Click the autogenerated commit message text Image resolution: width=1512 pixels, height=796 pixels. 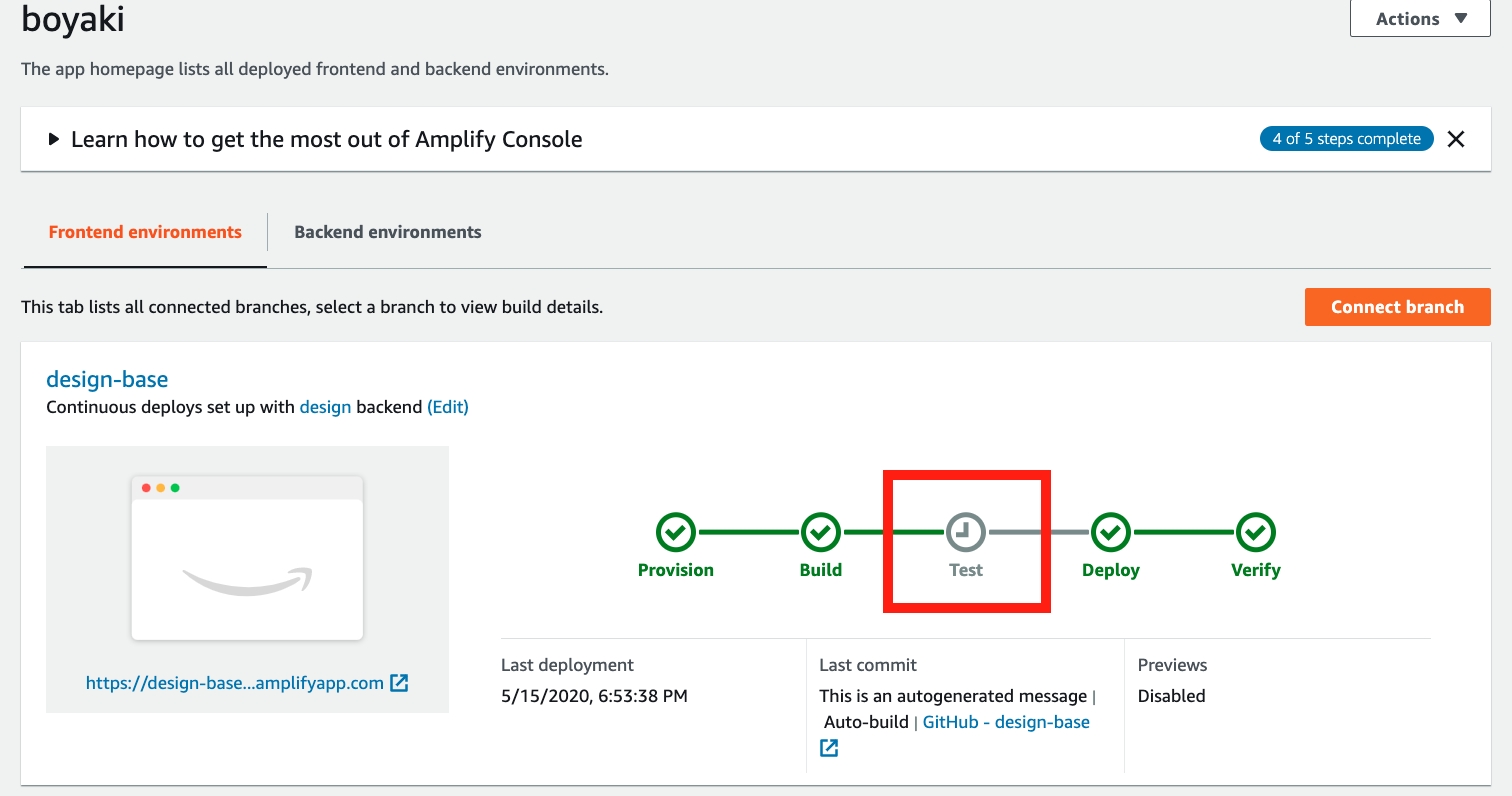click(953, 696)
